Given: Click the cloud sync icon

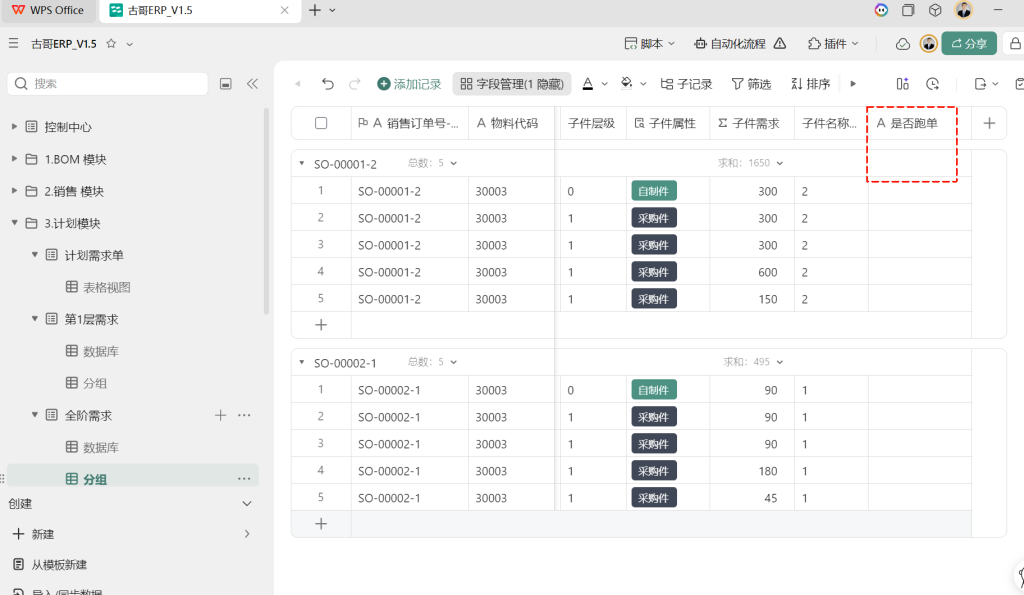Looking at the screenshot, I should [x=903, y=44].
